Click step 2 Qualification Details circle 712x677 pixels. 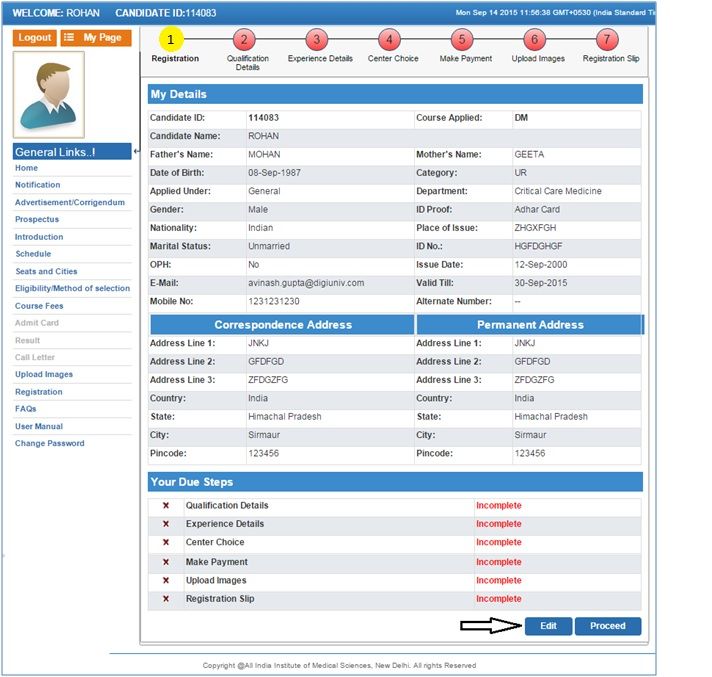pos(244,40)
